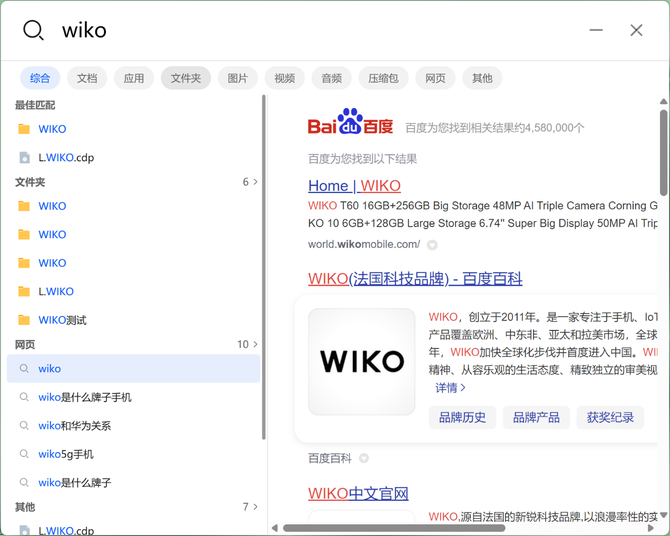The width and height of the screenshot is (670, 536).
Task: Click the 品牌历史 button
Action: pos(462,417)
